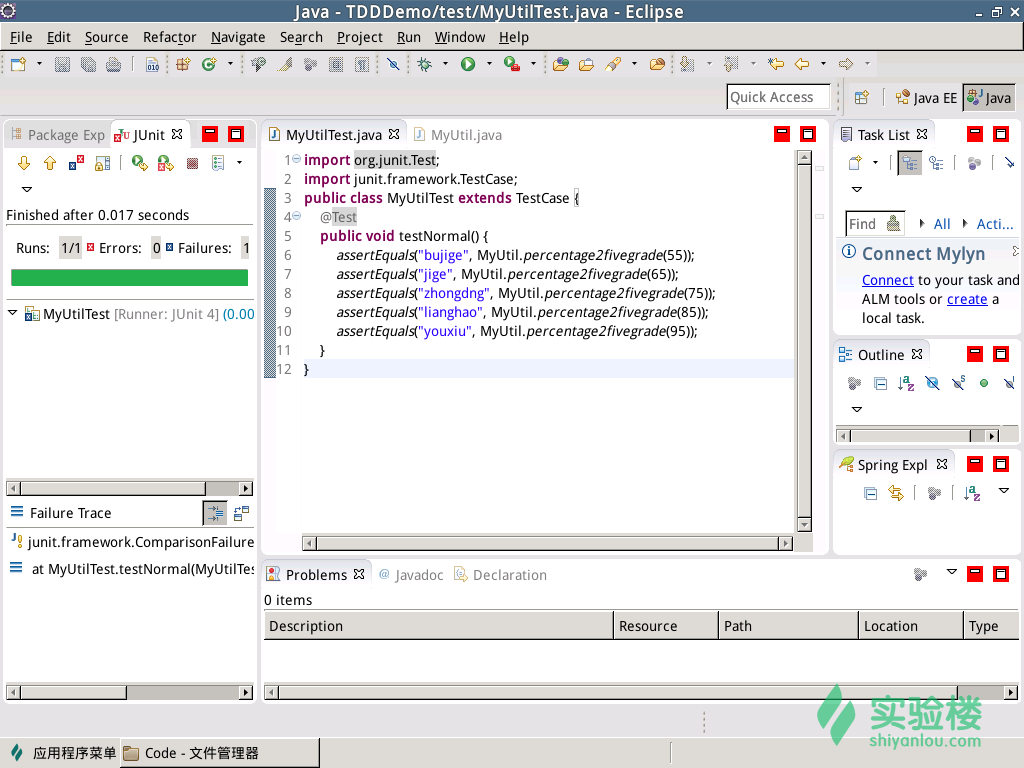1024x768 pixels.
Task: Click the editor horizontal scrollbar track
Action: tap(547, 543)
